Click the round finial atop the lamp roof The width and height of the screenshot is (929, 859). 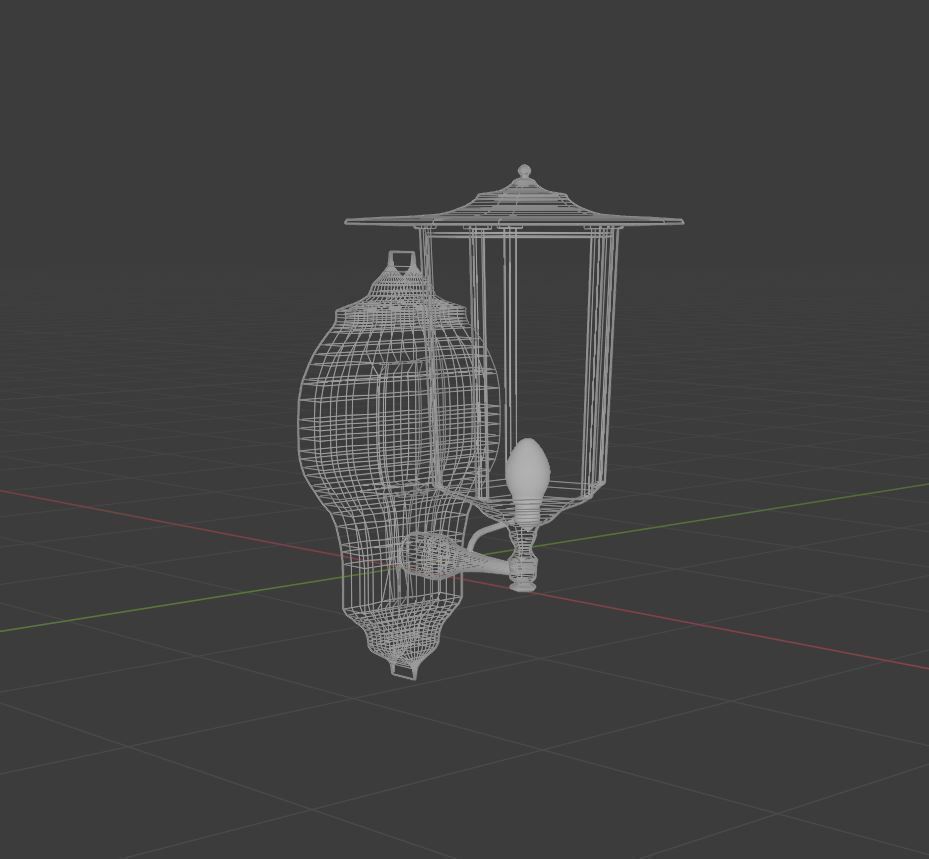tap(524, 172)
